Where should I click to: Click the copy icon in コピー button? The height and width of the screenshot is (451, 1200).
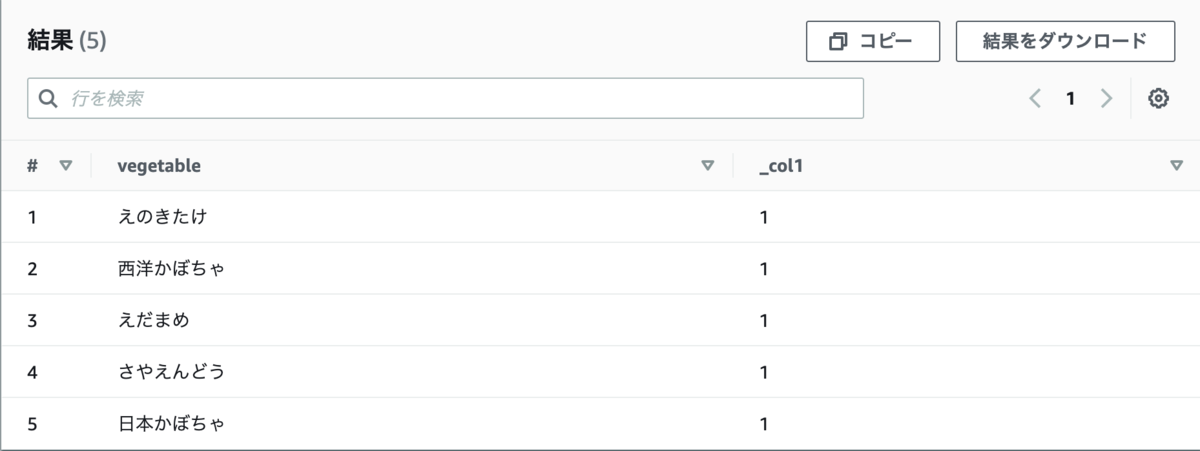(x=838, y=42)
